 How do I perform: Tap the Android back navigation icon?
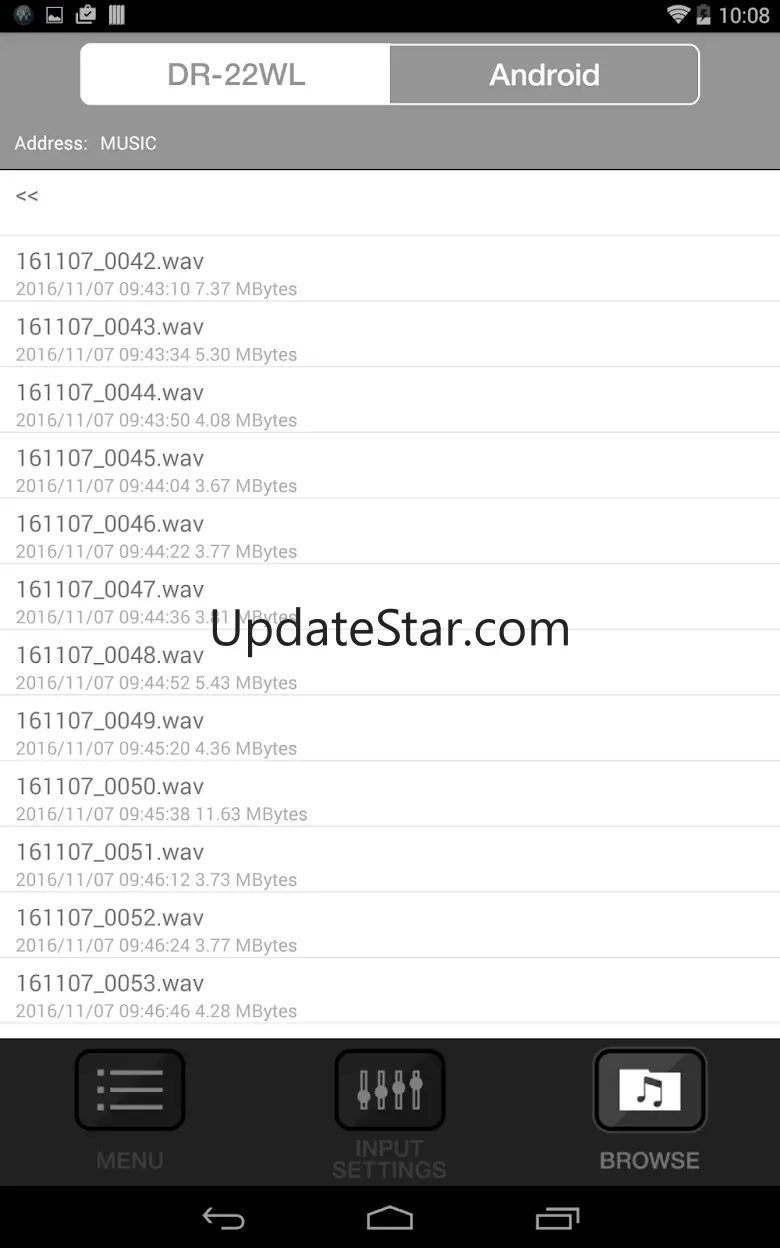pyautogui.click(x=223, y=1217)
